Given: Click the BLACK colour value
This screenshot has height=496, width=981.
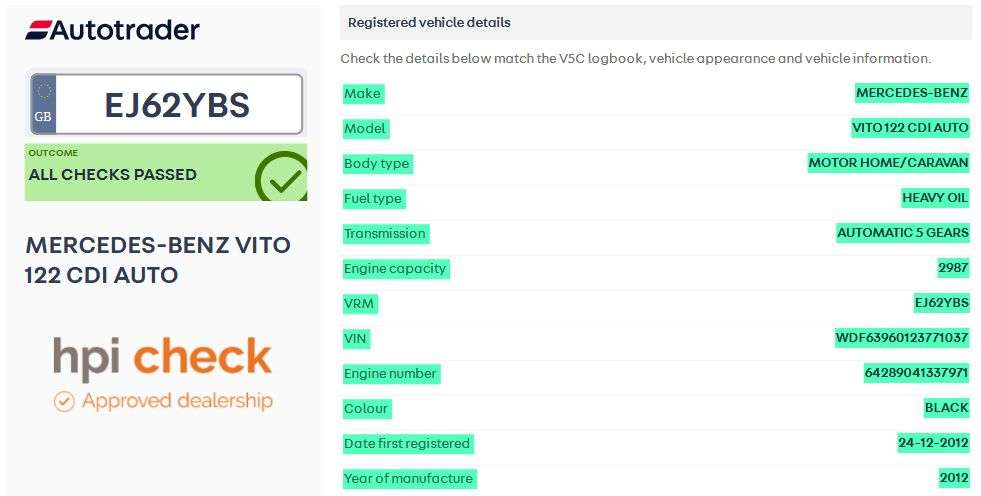Looking at the screenshot, I should (946, 408).
